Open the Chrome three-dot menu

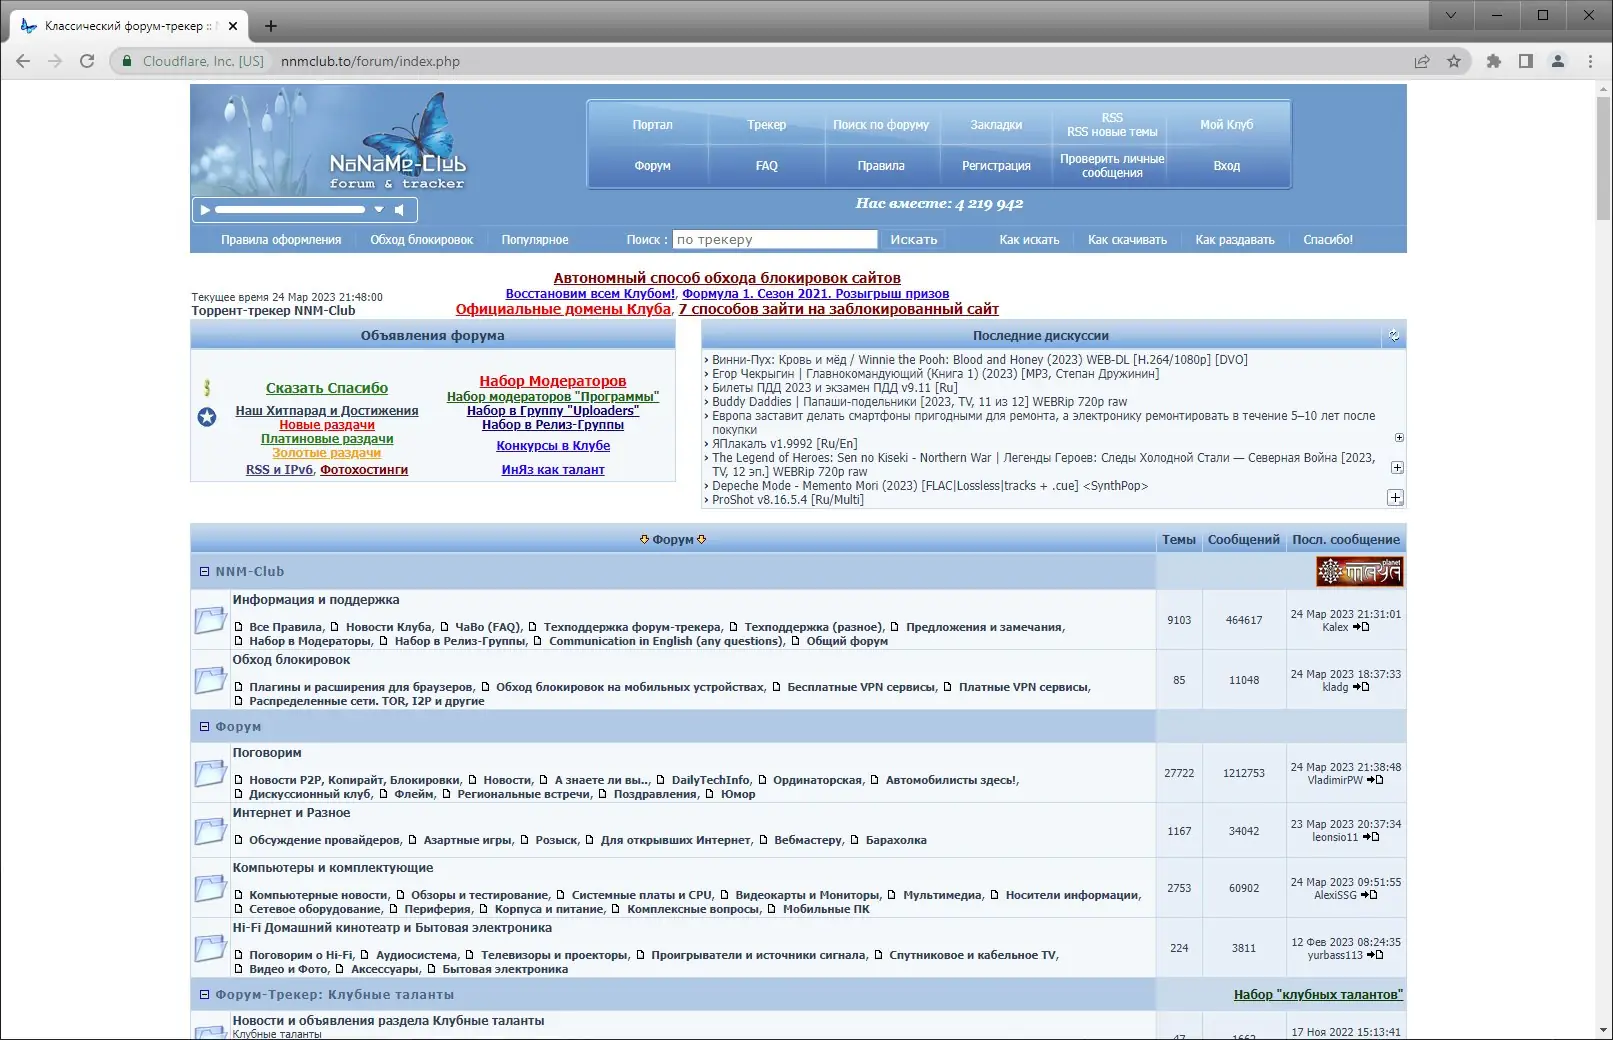click(x=1590, y=61)
